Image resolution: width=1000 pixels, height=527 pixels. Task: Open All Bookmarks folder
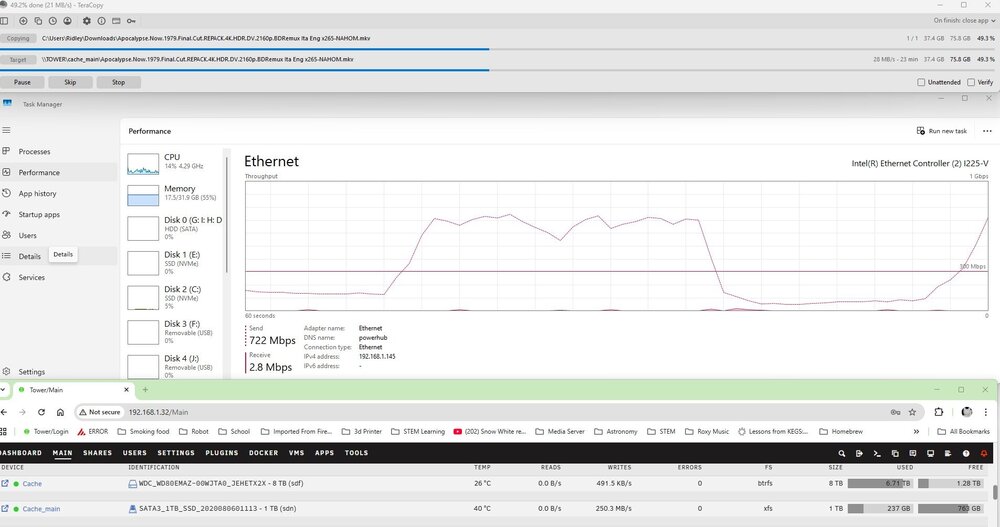pos(963,432)
